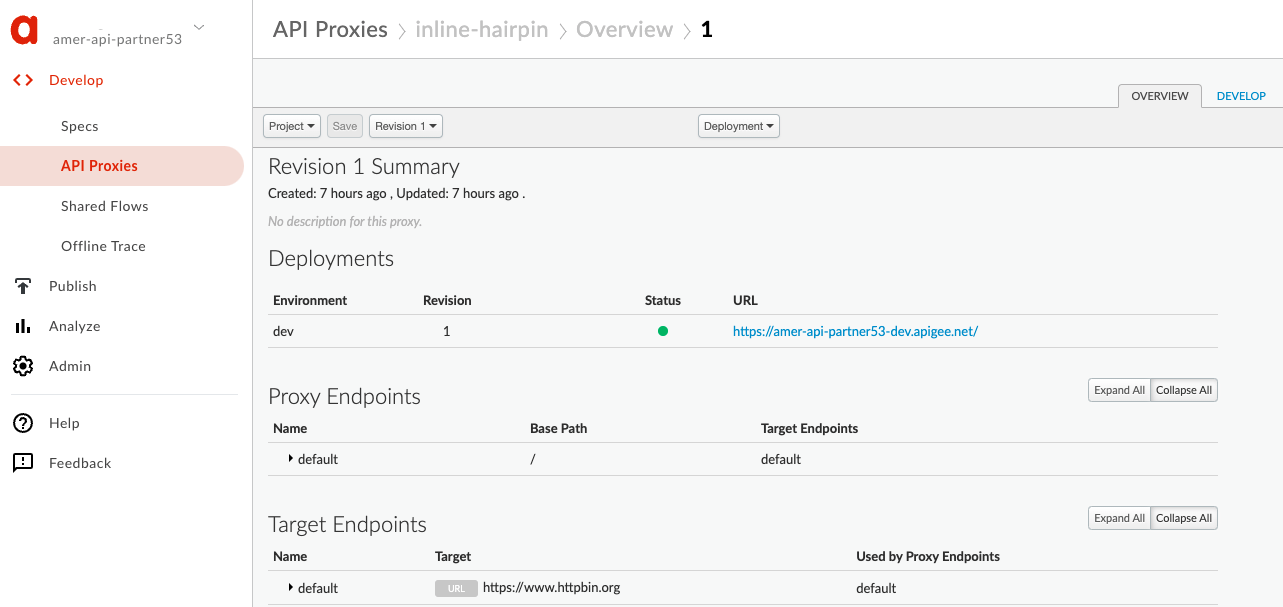Click the green dev deployment status dot
Image resolution: width=1283 pixels, height=607 pixels.
coord(663,331)
